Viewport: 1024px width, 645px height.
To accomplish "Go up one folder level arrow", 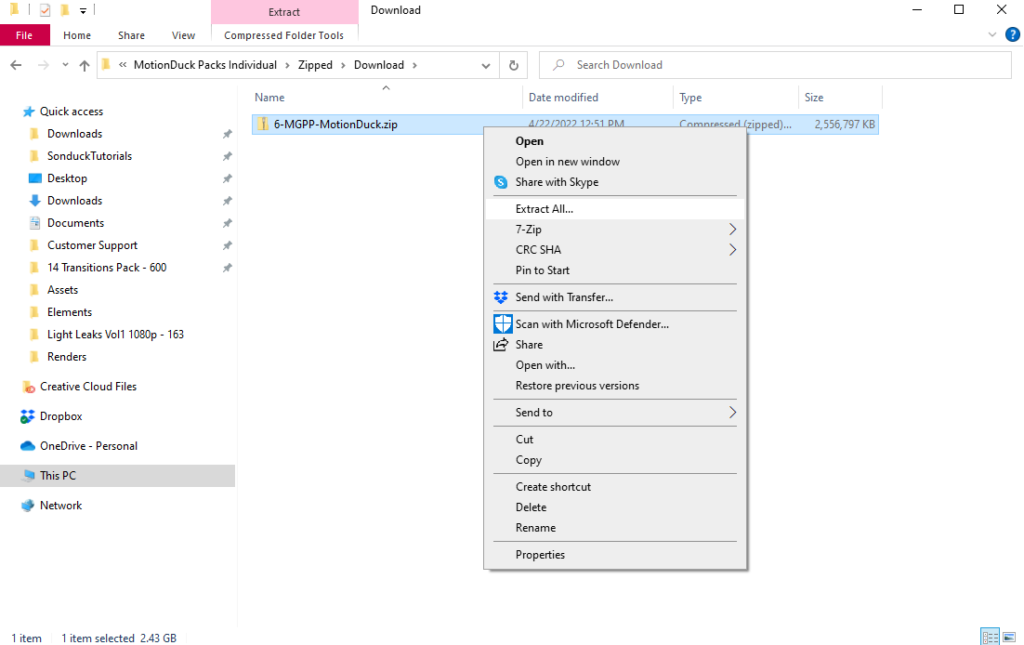I will (84, 65).
